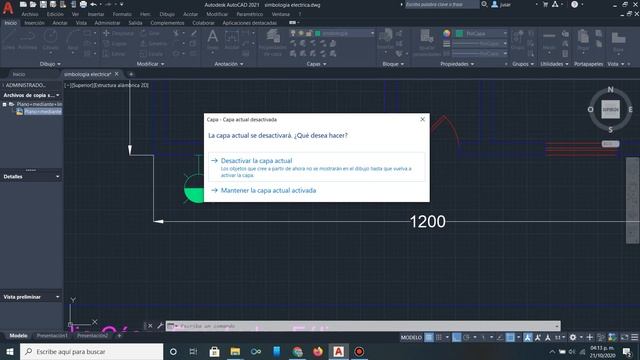Click the Save As icon in quick access toolbar
Viewport: 640px width, 360px height.
coord(53,4)
